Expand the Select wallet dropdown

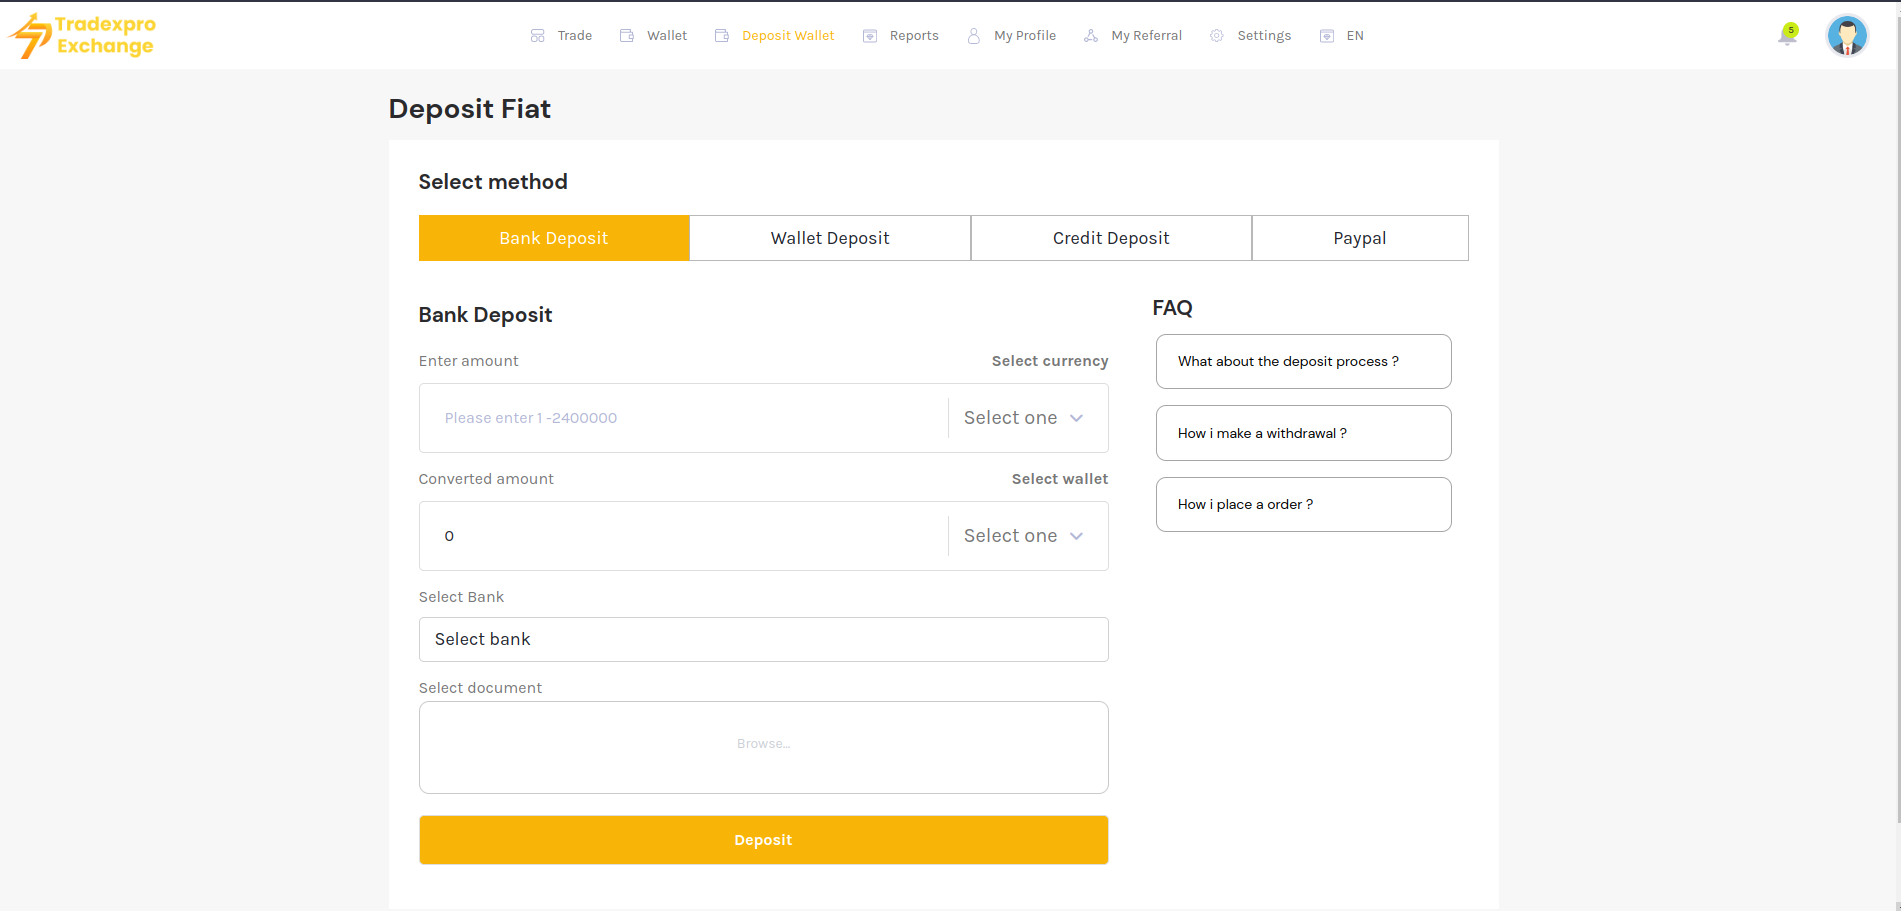pos(1024,536)
